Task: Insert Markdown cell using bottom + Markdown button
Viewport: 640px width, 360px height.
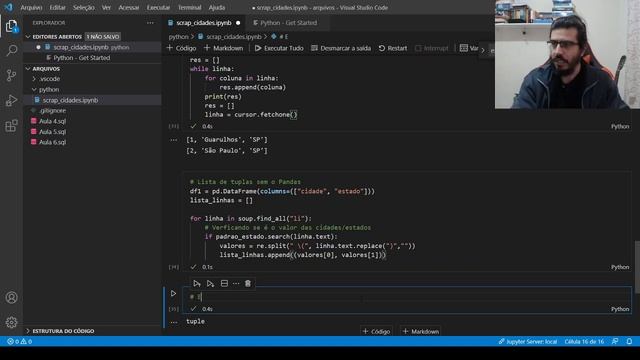Action: pyautogui.click(x=421, y=331)
